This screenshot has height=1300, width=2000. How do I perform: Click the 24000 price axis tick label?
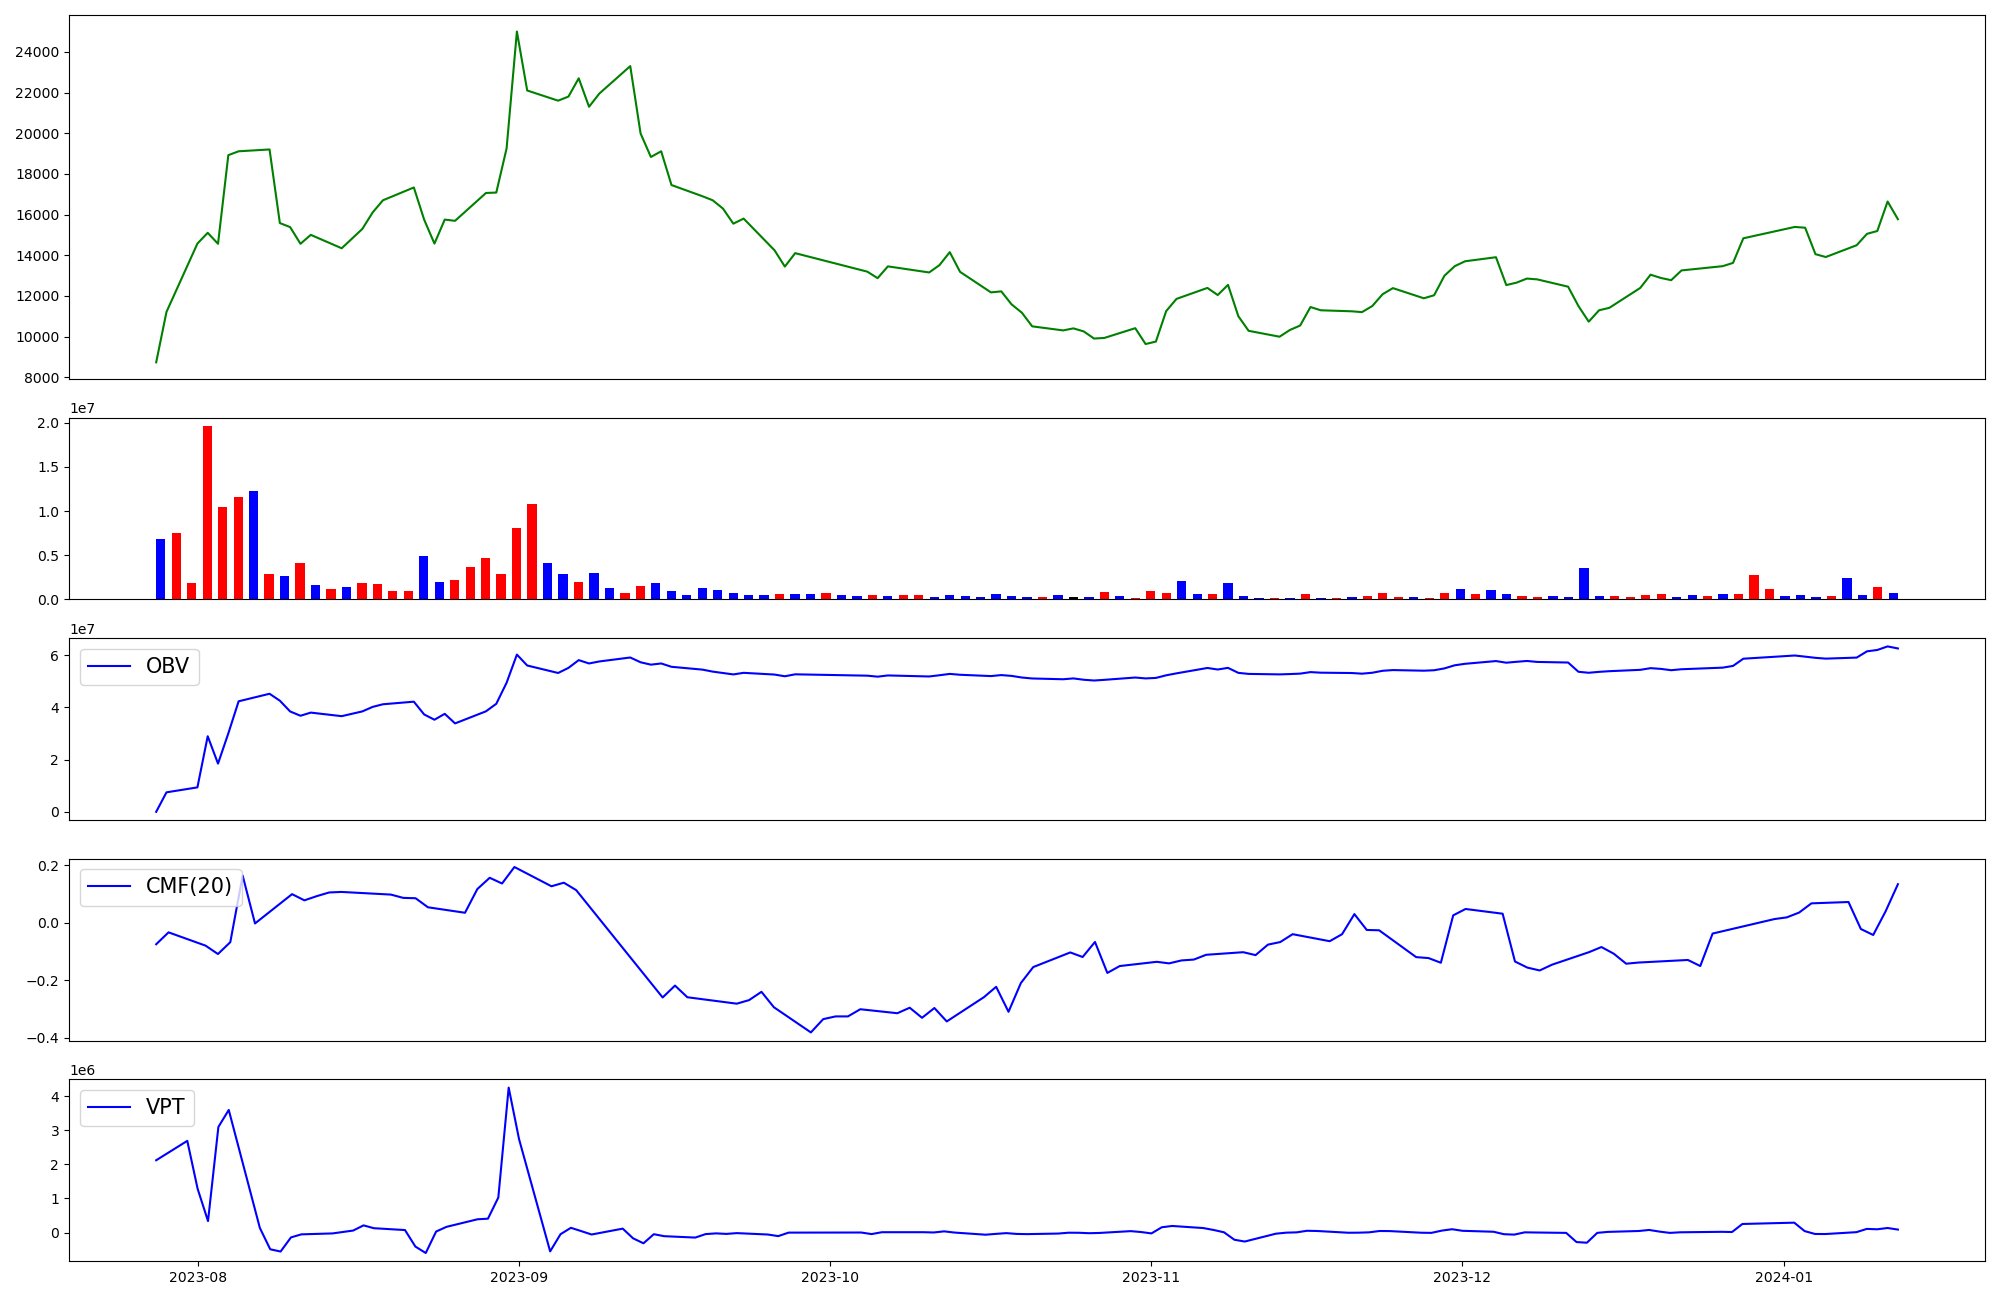tap(38, 52)
